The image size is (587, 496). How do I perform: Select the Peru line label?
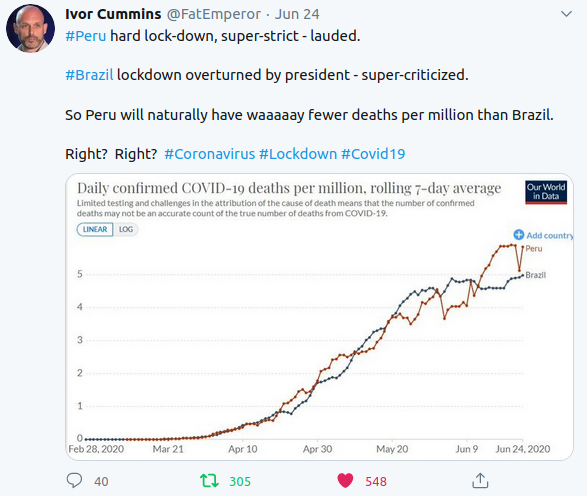[x=533, y=249]
